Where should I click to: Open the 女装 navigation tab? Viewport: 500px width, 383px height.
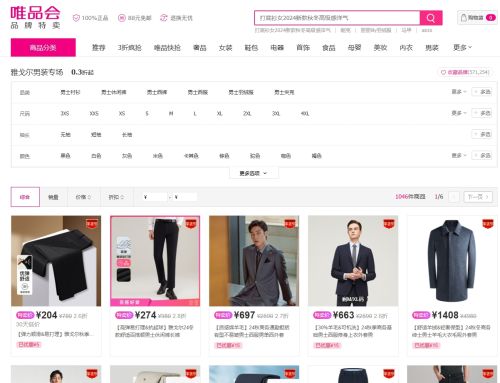[225, 48]
